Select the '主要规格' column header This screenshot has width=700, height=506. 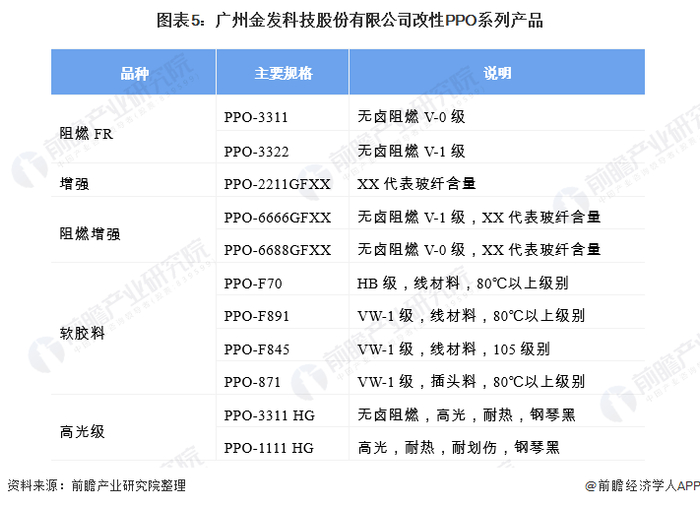pyautogui.click(x=283, y=73)
